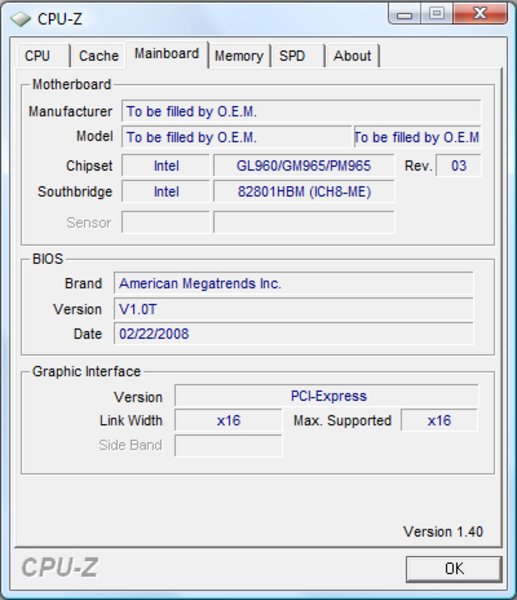Image resolution: width=517 pixels, height=600 pixels.
Task: Click the Motherboard group title
Action: click(x=72, y=84)
